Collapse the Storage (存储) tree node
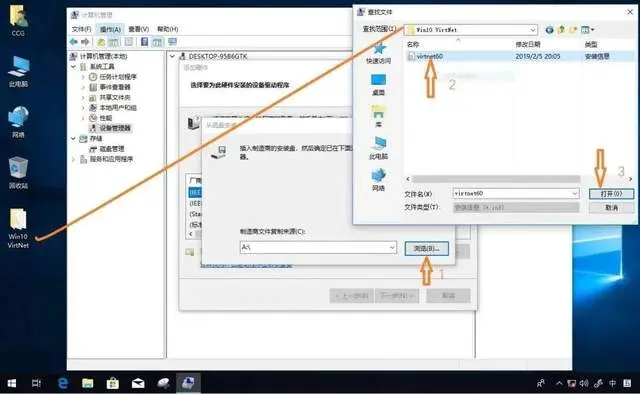The image size is (640, 394). click(73, 138)
